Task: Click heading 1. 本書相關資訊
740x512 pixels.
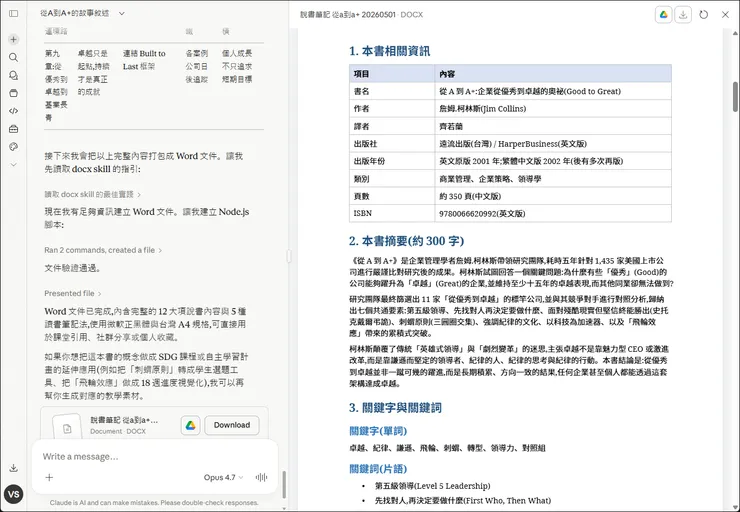Action: click(x=389, y=51)
